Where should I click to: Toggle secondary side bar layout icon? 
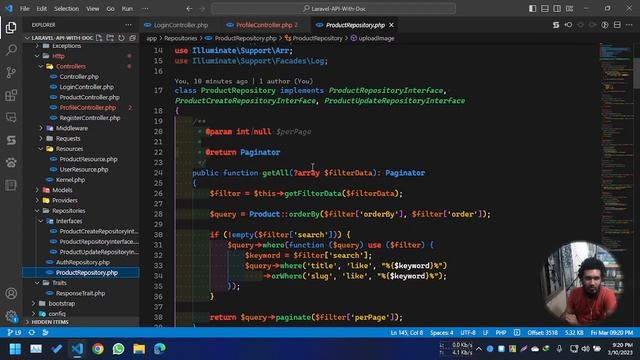click(x=557, y=9)
